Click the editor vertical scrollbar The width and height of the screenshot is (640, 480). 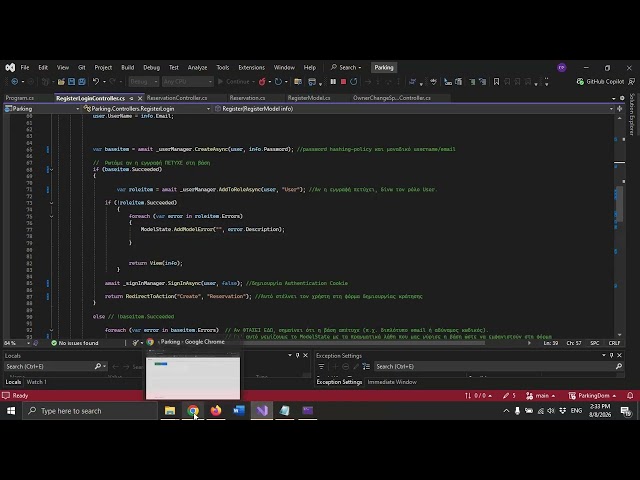pyautogui.click(x=620, y=204)
